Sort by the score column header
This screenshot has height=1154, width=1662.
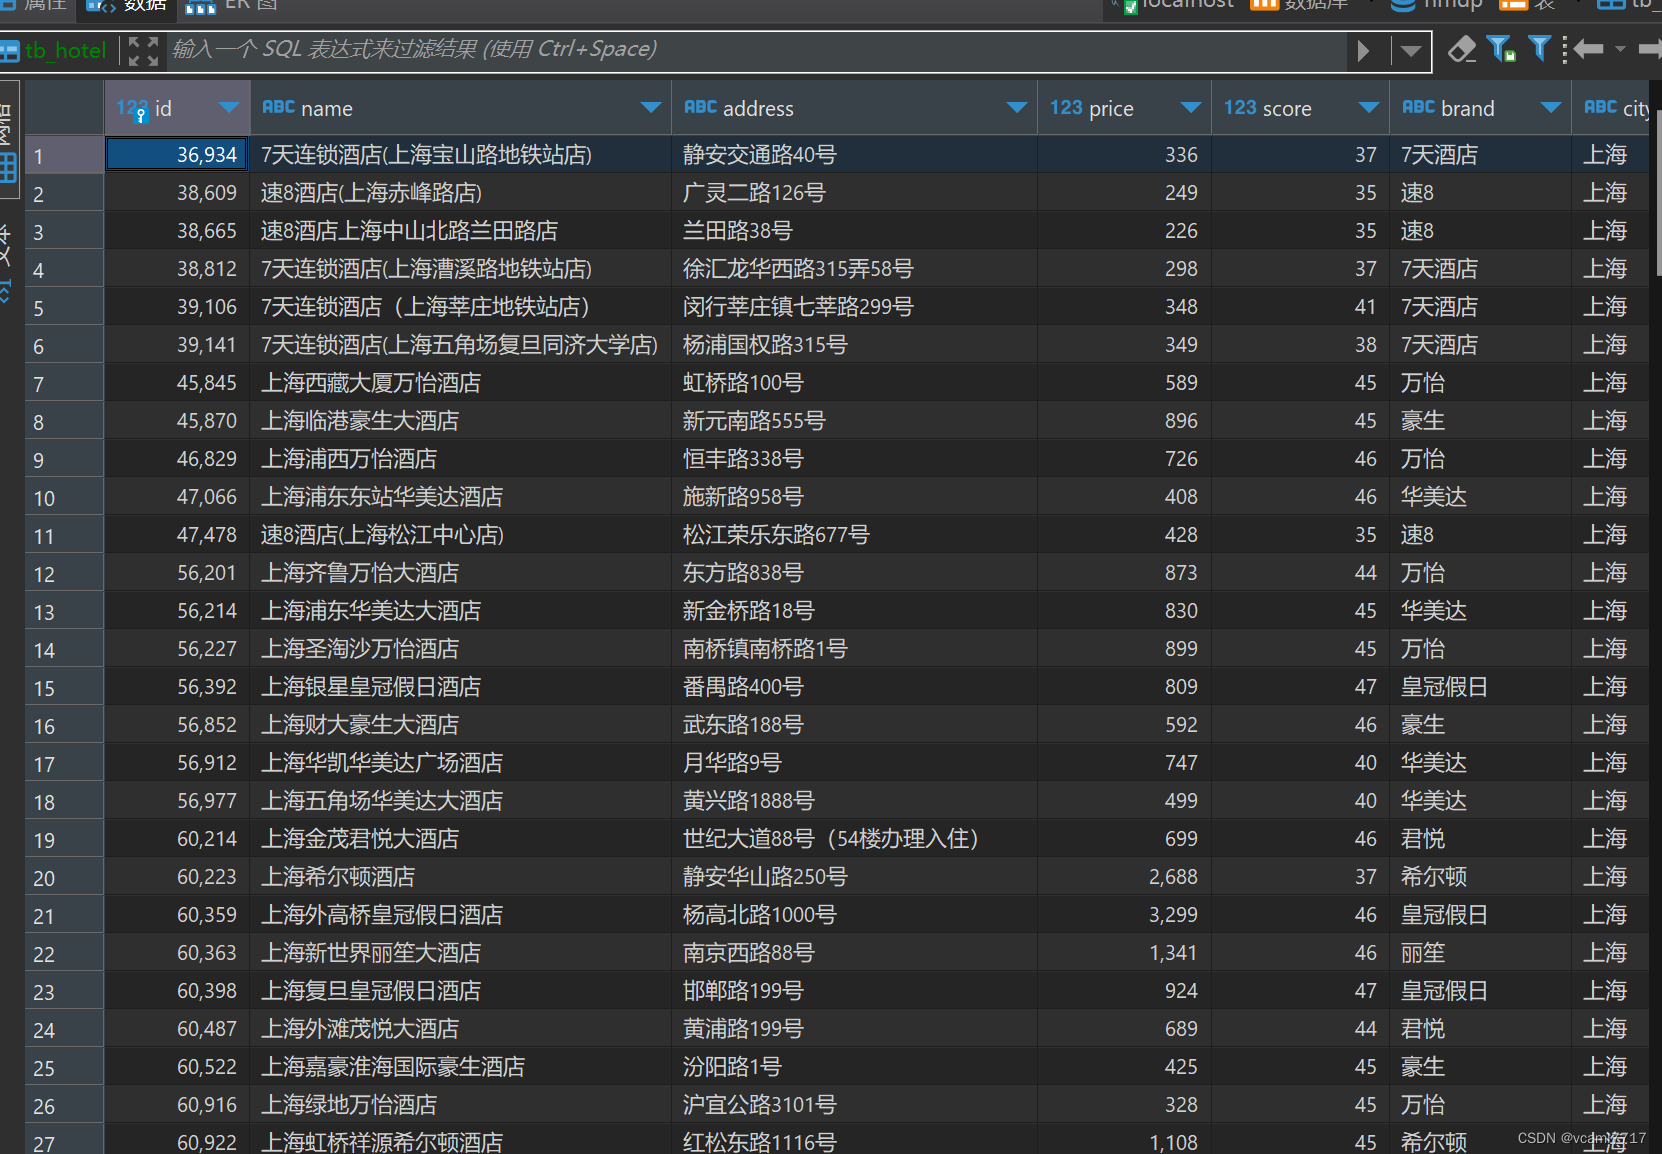(x=1287, y=109)
